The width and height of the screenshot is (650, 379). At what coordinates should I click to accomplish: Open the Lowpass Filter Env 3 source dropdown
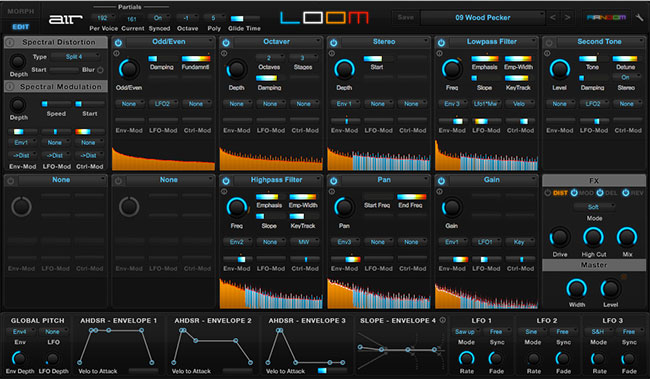[x=453, y=104]
